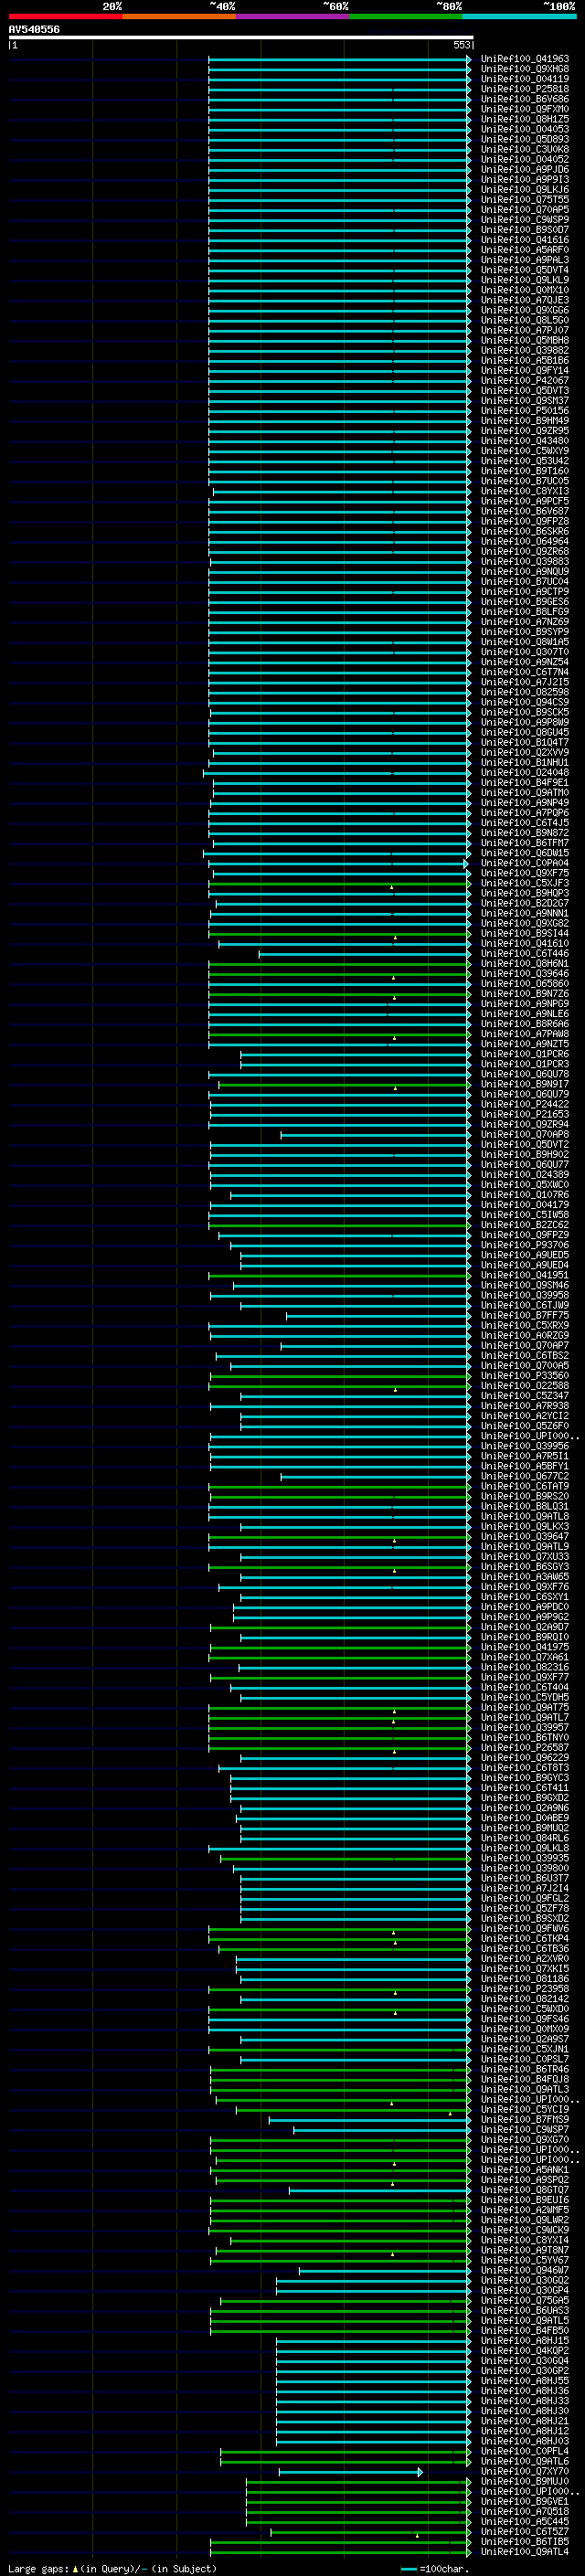Open hit UniRef100_P25818
The width and height of the screenshot is (585, 2576).
[x=525, y=89]
